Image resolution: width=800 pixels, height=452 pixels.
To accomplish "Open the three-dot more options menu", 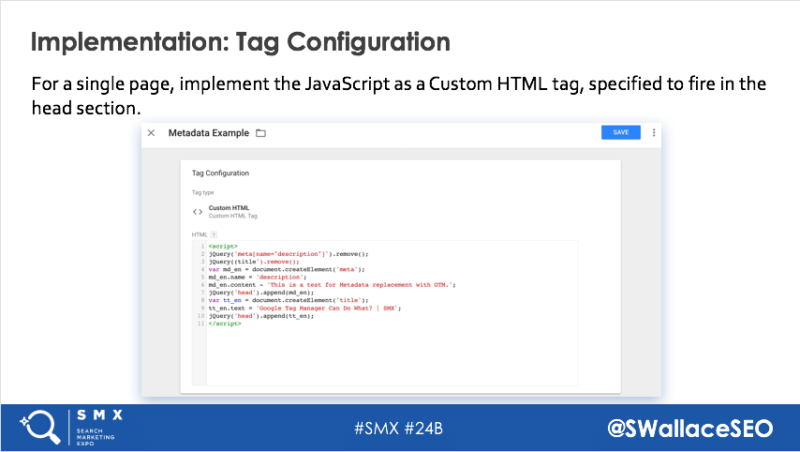I will (654, 133).
